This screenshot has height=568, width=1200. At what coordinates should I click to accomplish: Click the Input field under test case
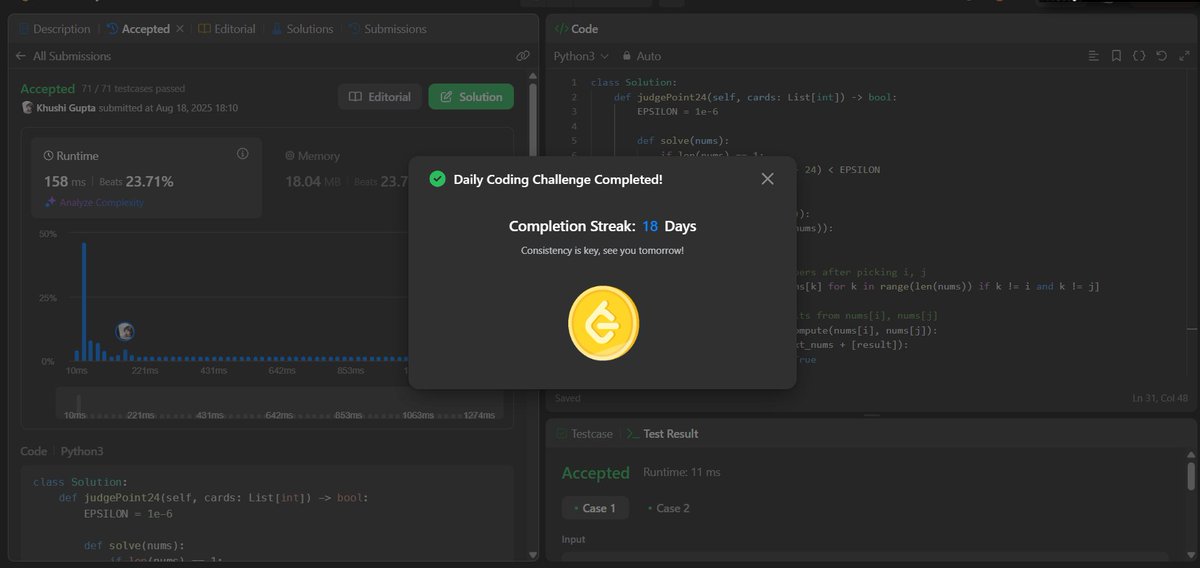click(864, 559)
